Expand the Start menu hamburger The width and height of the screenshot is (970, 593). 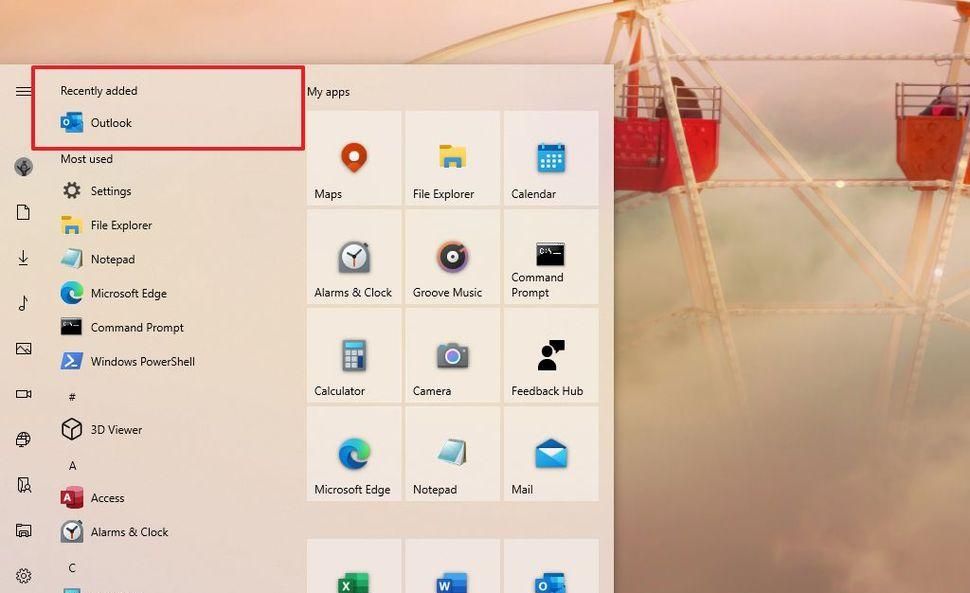pyautogui.click(x=23, y=91)
